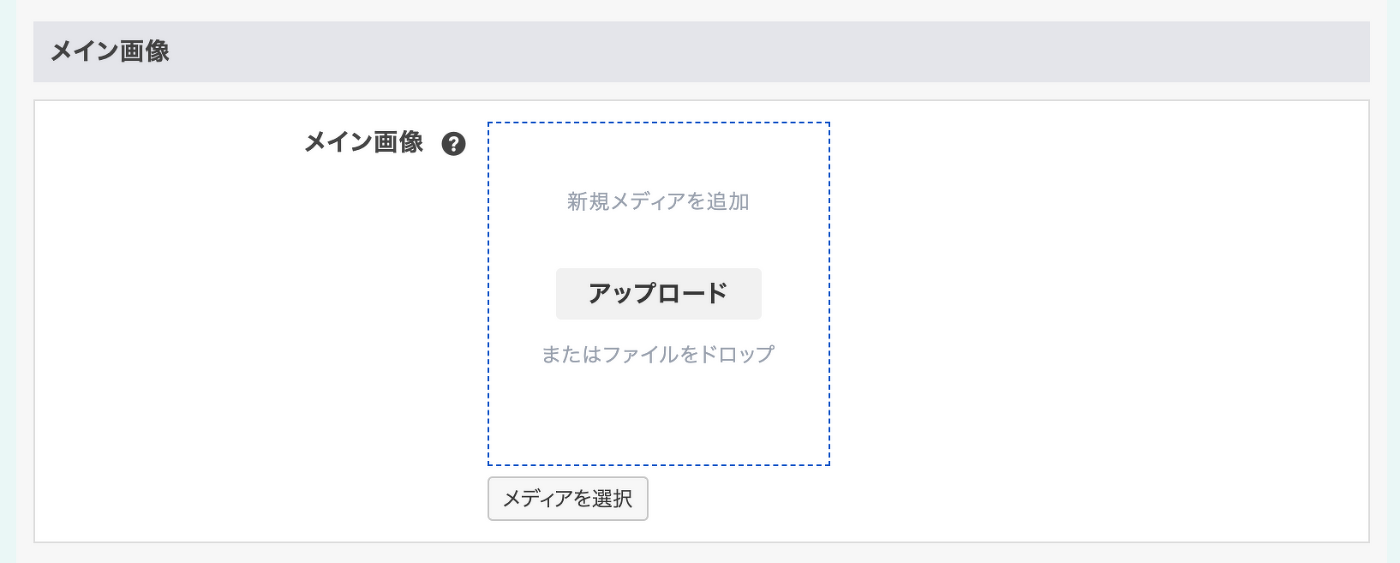Screen dimensions: 1400x563
Task: Show help for the main image field
Action: pos(454,144)
